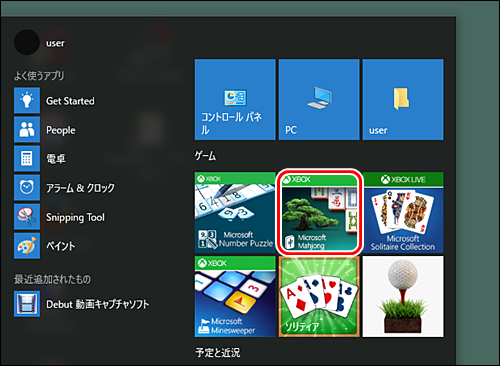Click the user account name
This screenshot has width=500, height=366.
(x=55, y=43)
